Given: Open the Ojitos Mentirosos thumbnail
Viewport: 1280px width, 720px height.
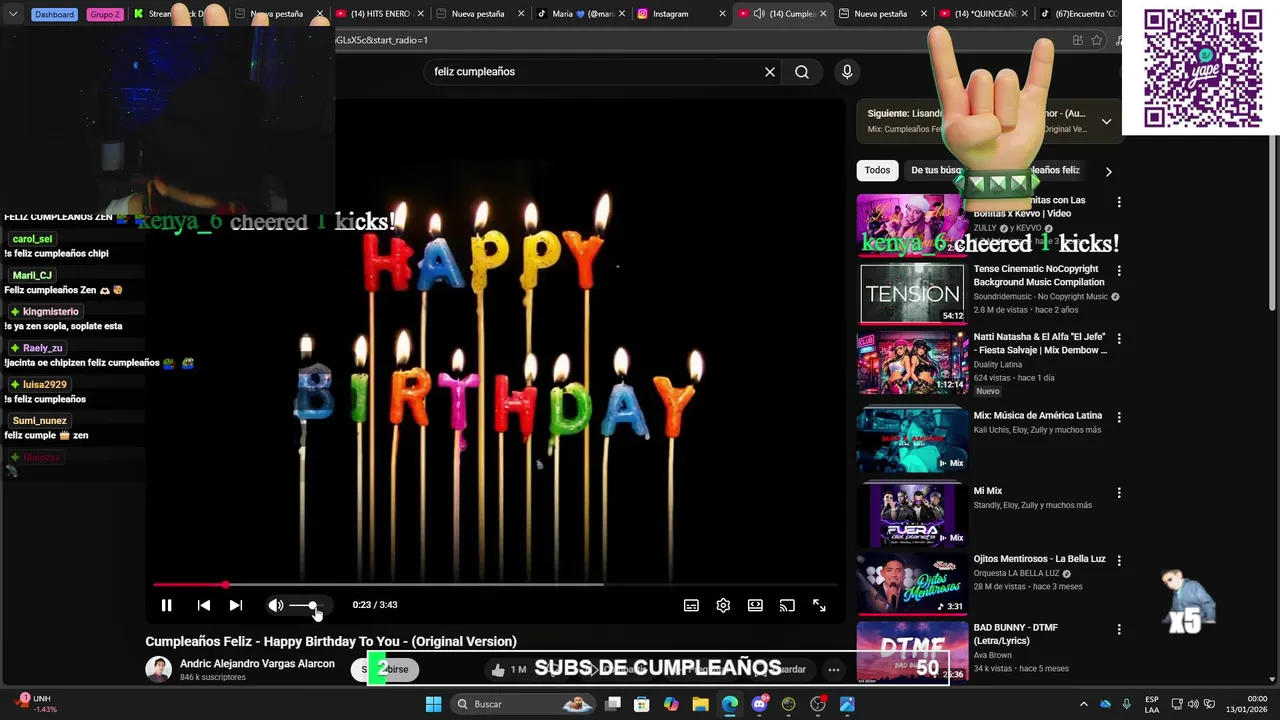Looking at the screenshot, I should coord(912,583).
